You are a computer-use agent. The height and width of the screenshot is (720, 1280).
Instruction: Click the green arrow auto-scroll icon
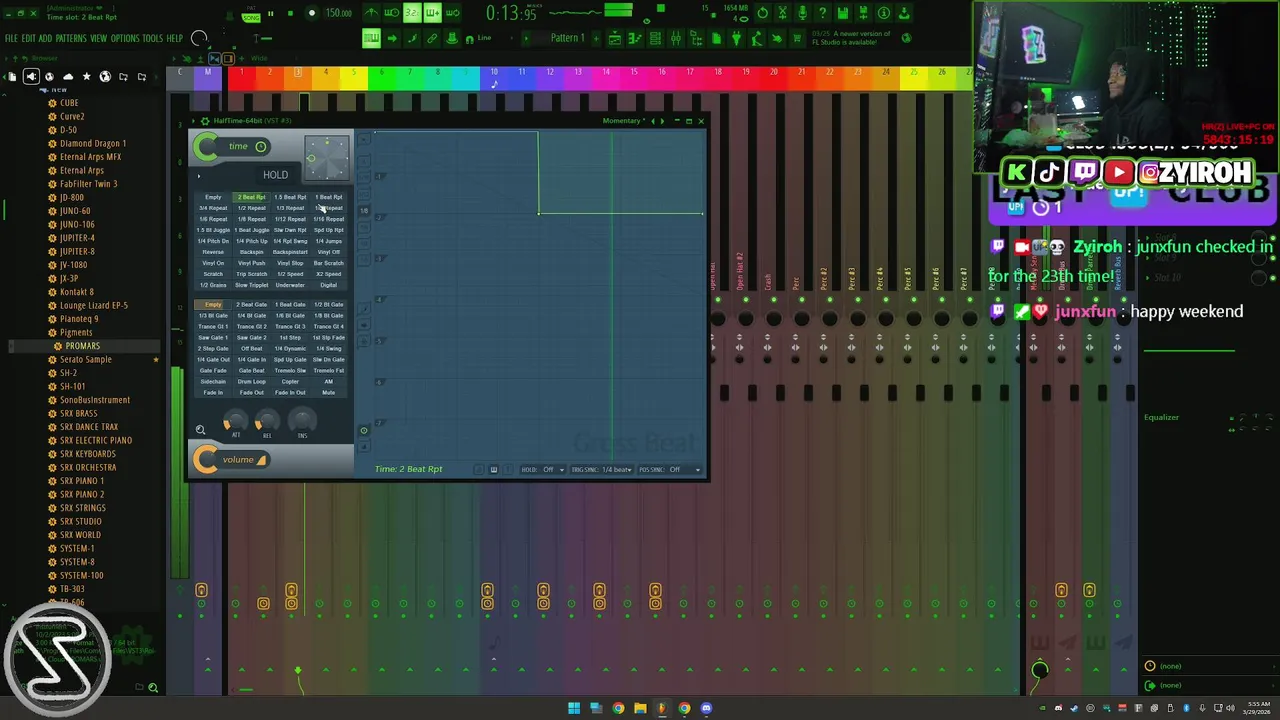coord(391,38)
